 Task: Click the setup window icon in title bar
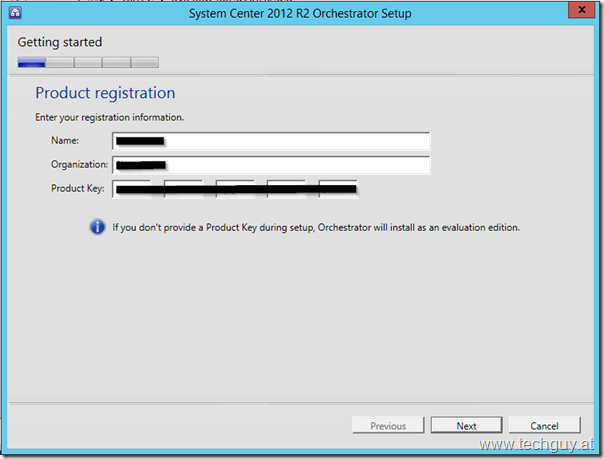pyautogui.click(x=17, y=13)
